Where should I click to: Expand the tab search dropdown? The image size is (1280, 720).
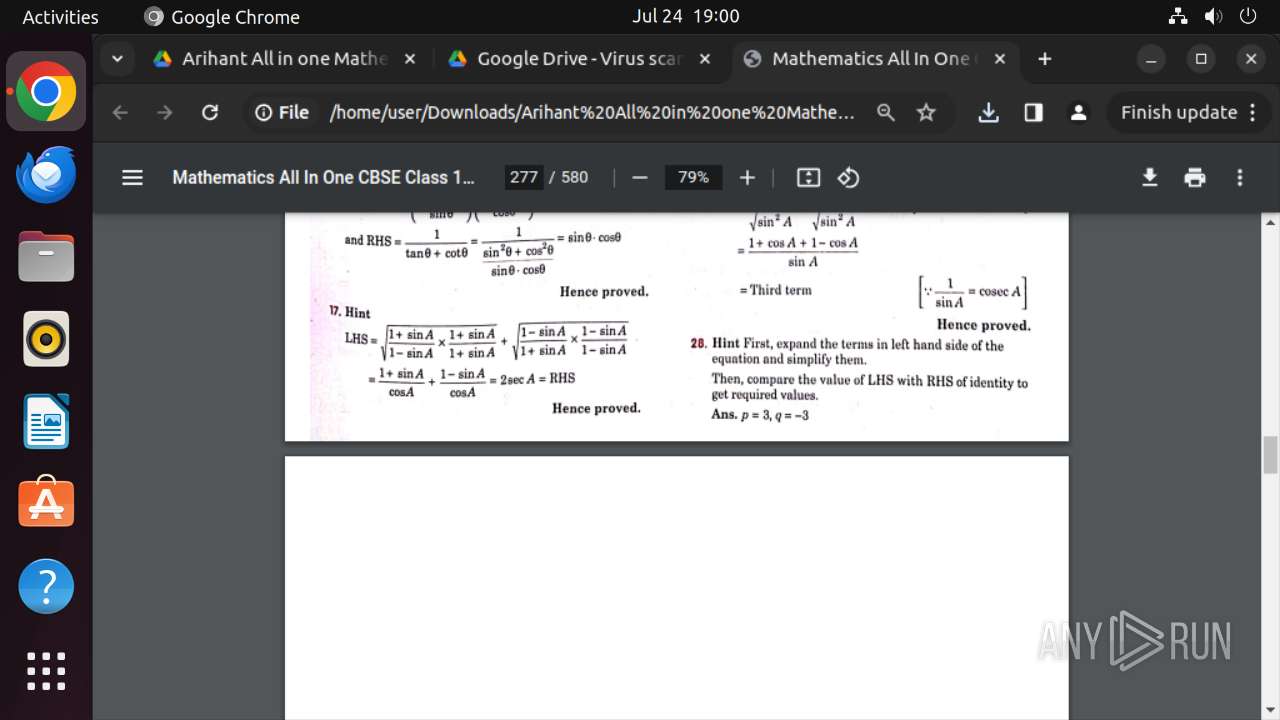pyautogui.click(x=117, y=59)
